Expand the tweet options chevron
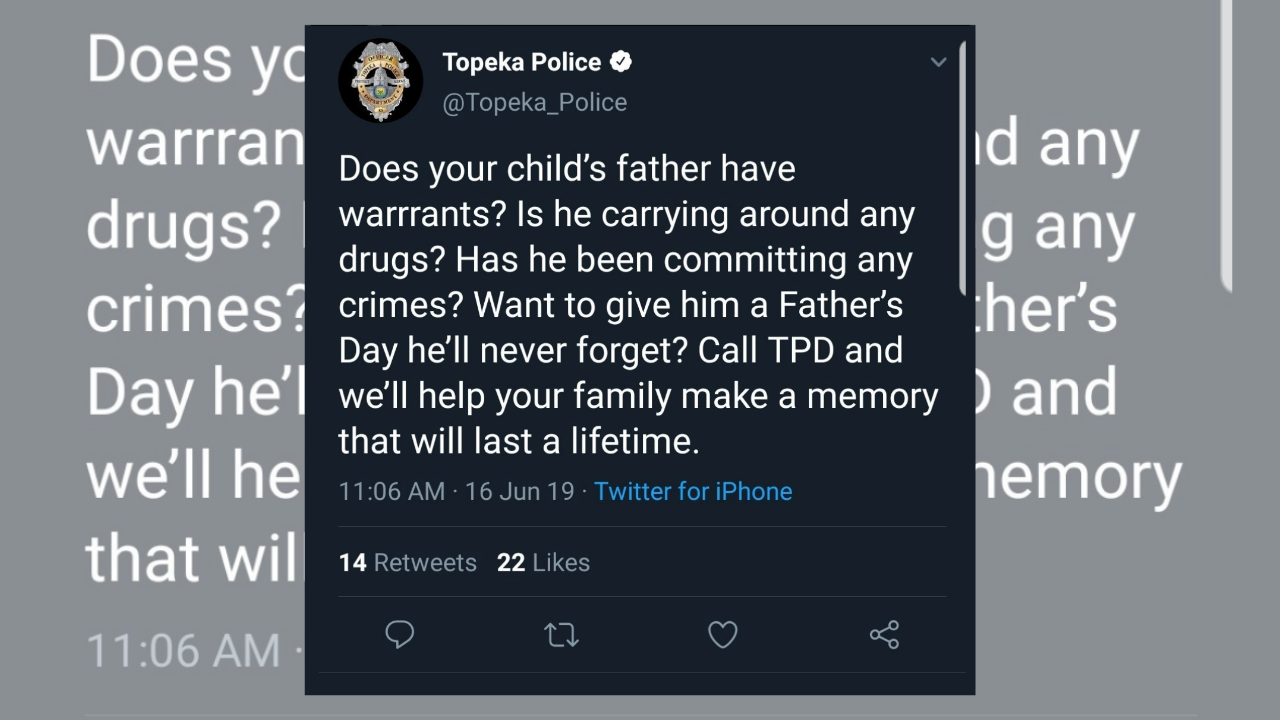1280x720 pixels. click(x=938, y=62)
